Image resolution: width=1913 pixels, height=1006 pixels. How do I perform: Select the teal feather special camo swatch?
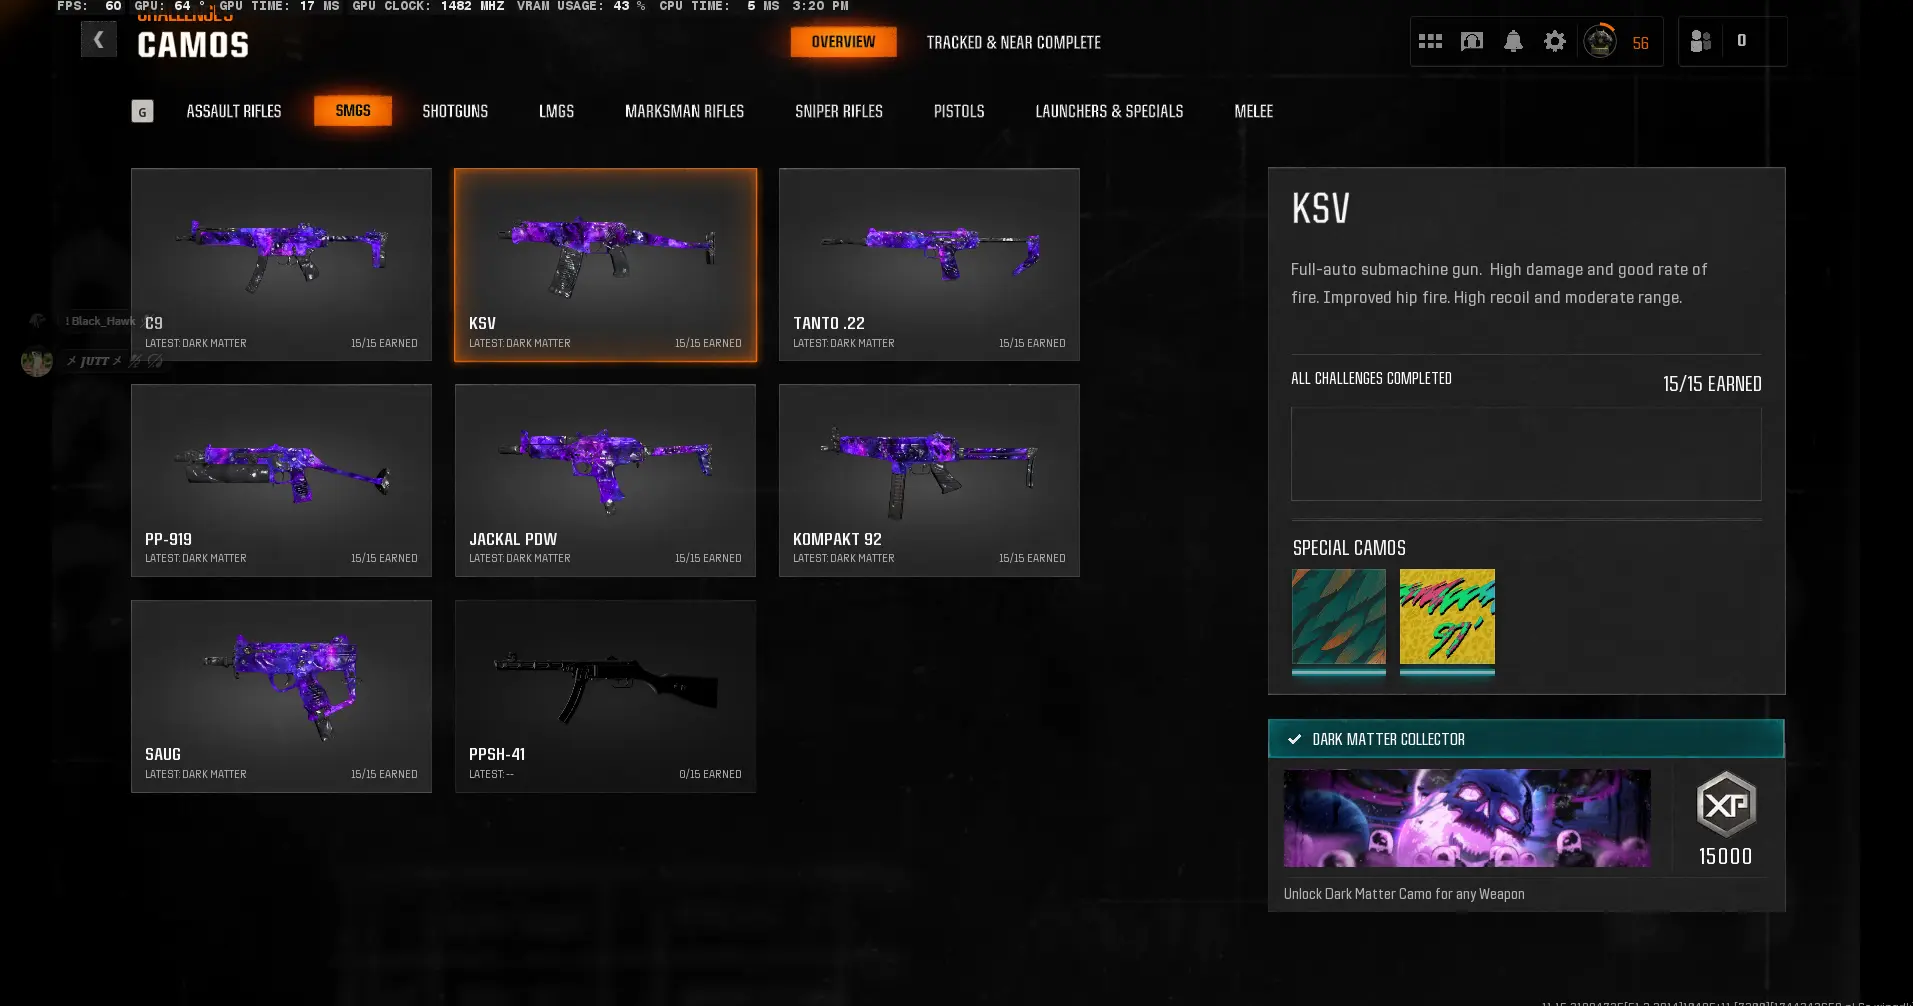point(1338,617)
